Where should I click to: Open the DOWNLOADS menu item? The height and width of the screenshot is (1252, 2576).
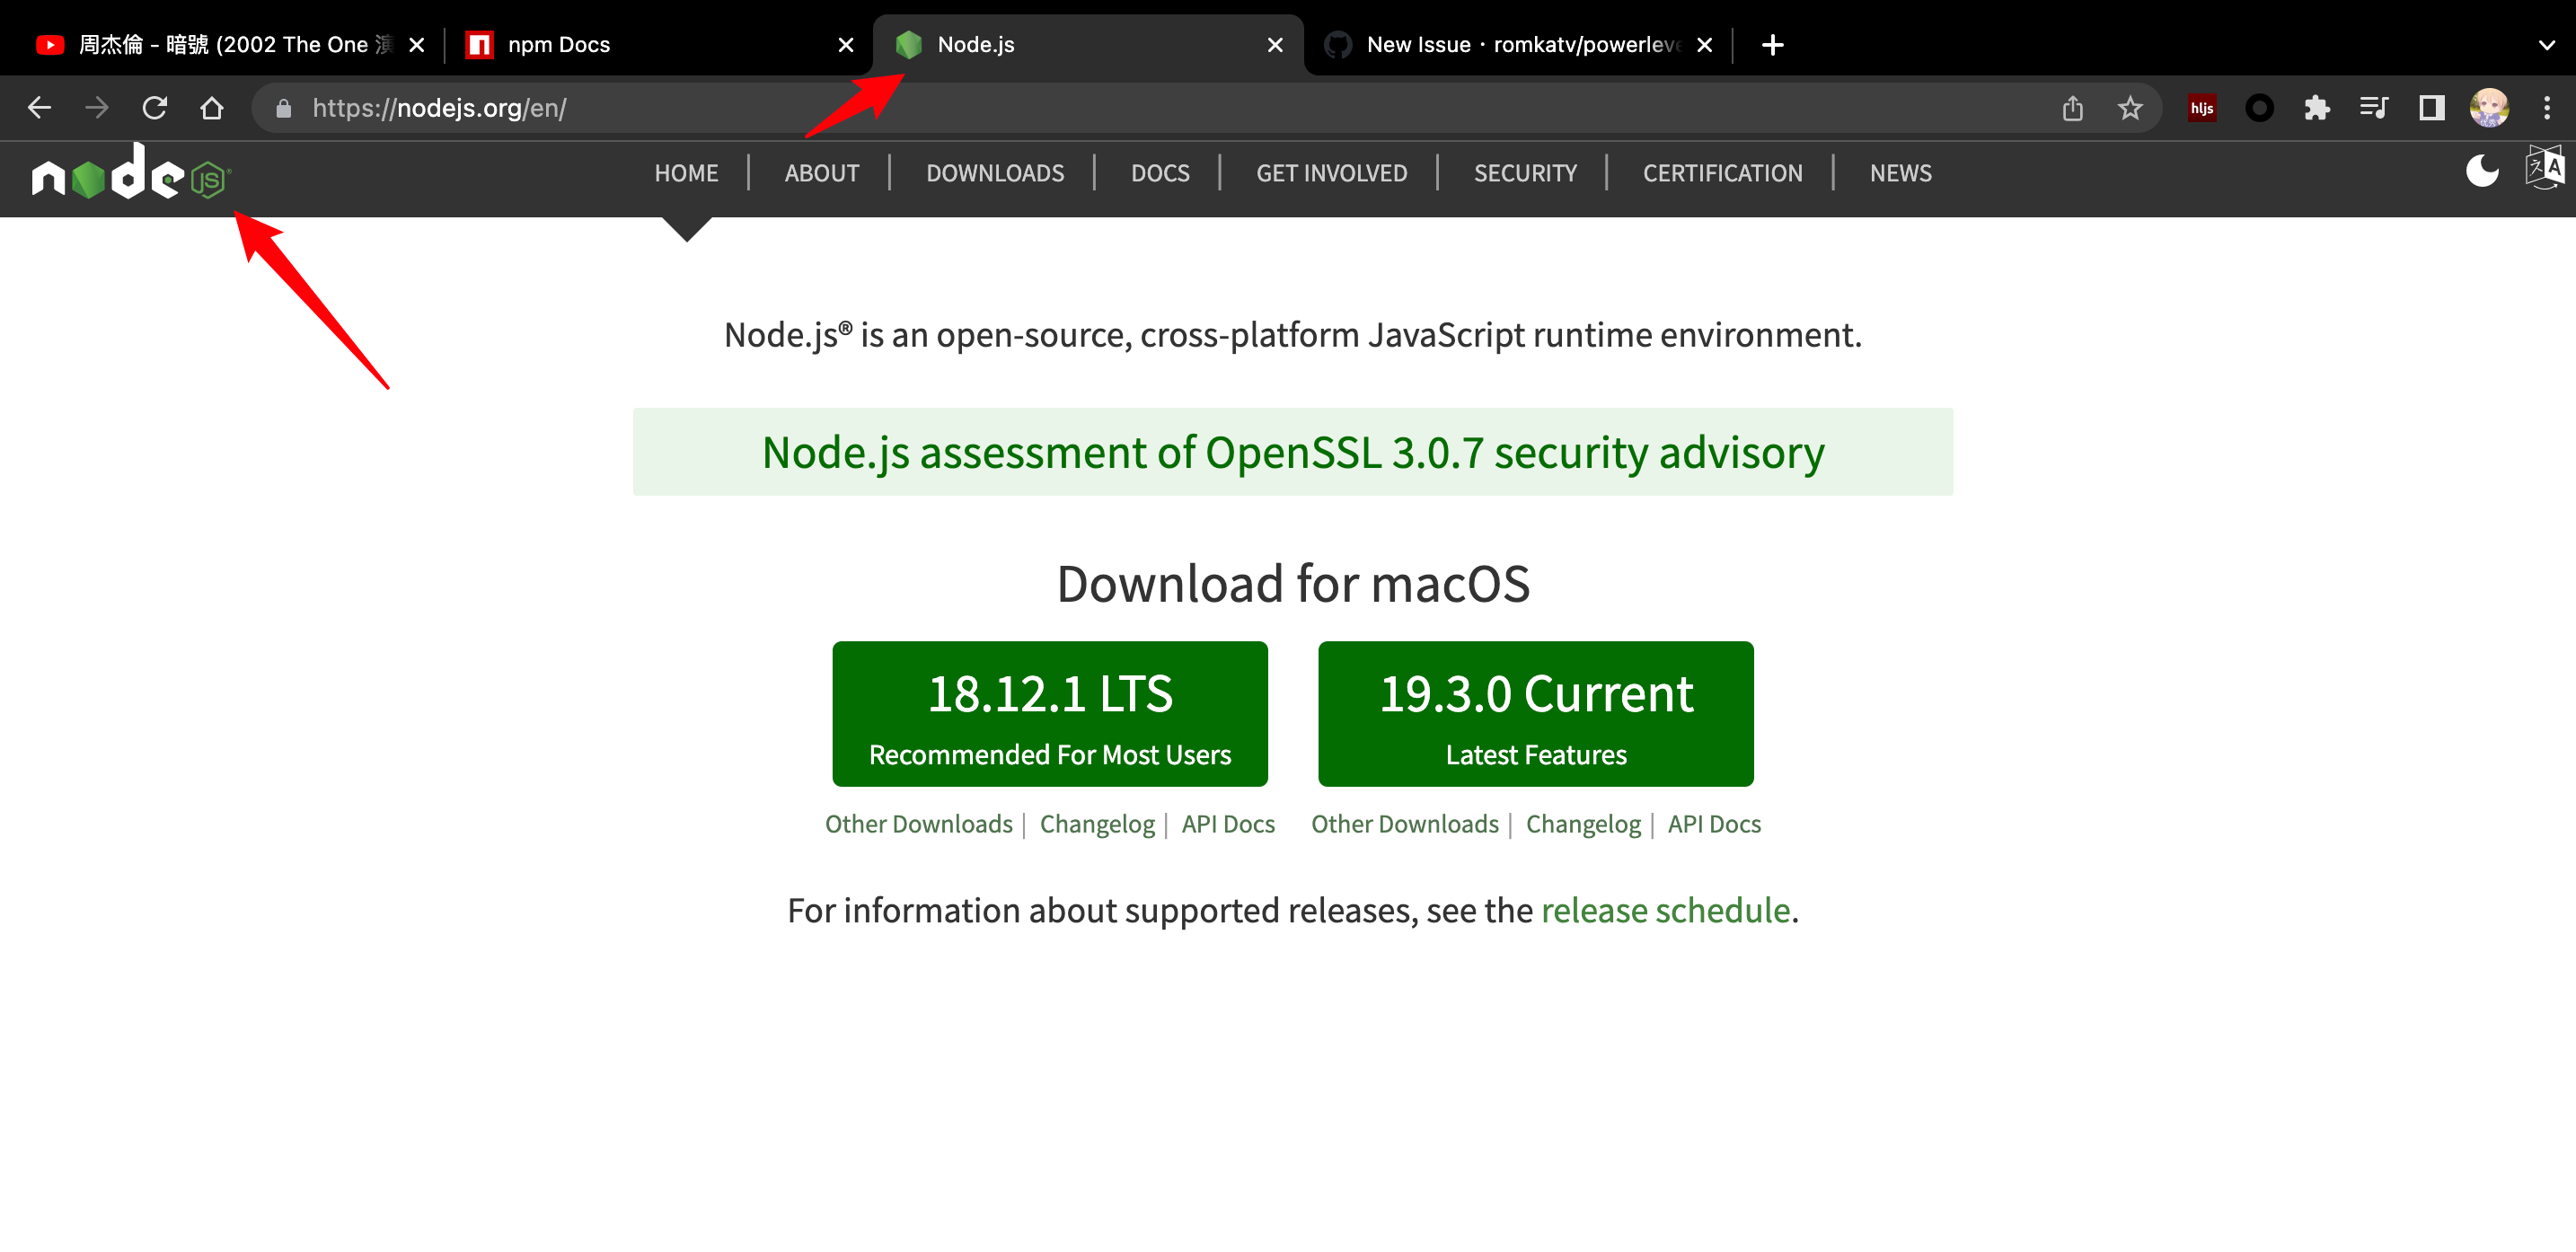pyautogui.click(x=995, y=173)
